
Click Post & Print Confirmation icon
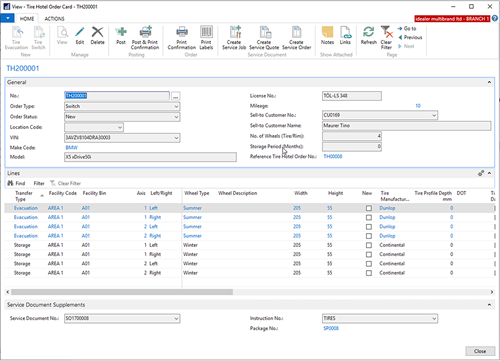click(x=145, y=38)
